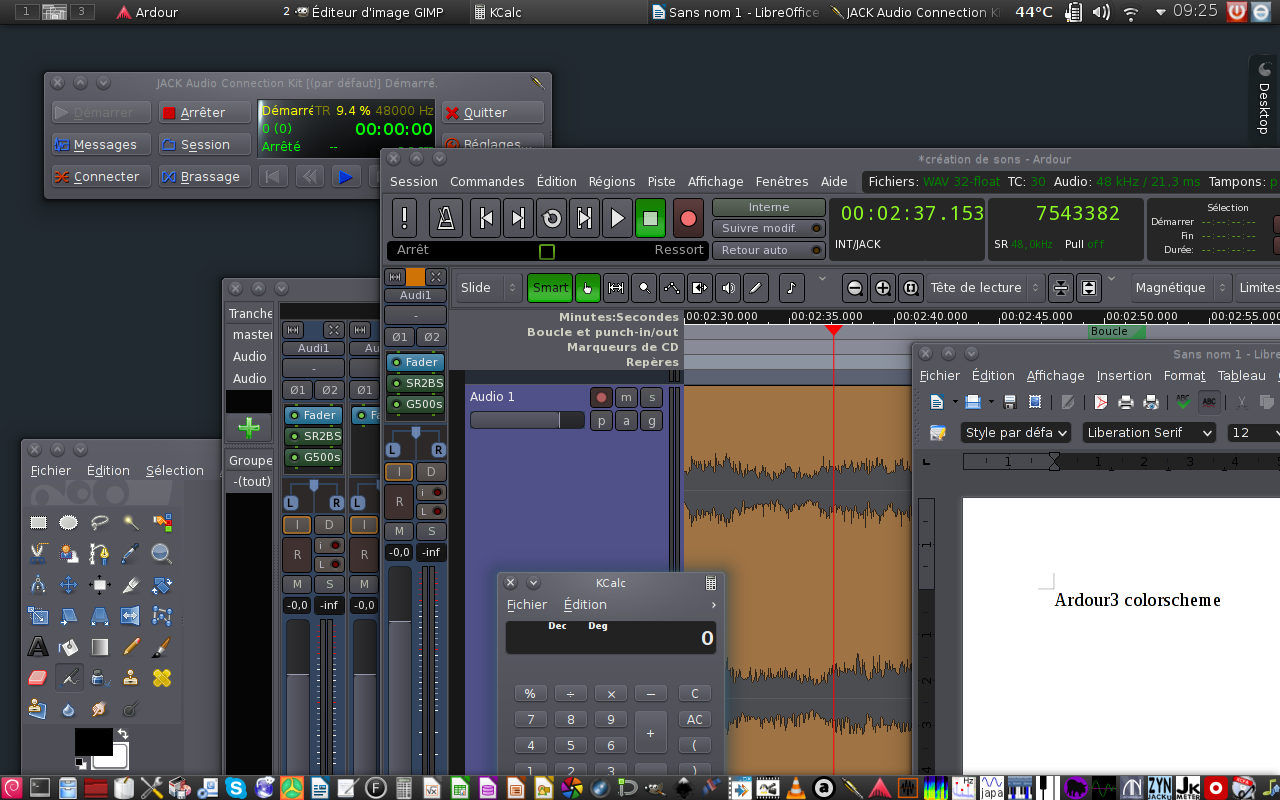1280x800 pixels.
Task: Select the grab (hand) tool in Ardour
Action: (588, 288)
